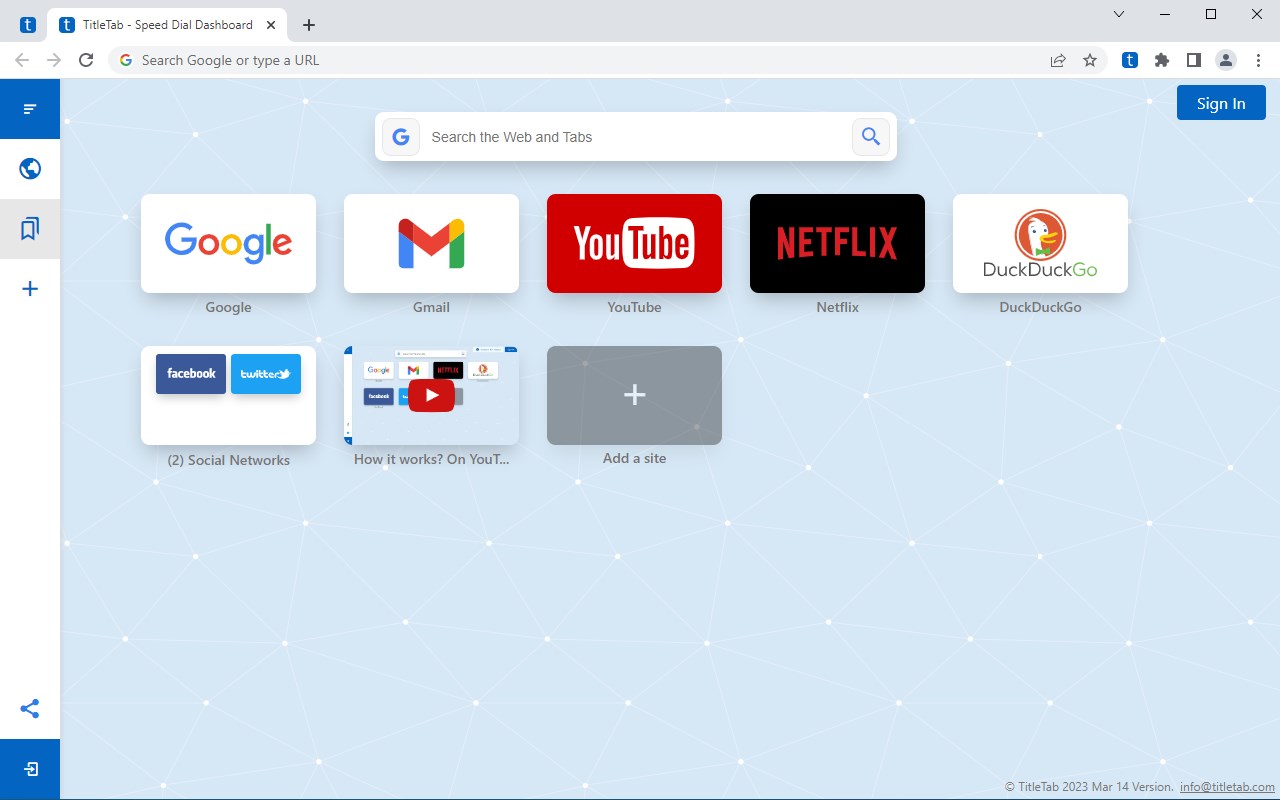Click the Google engine icon in the search box
The image size is (1280, 800).
pyautogui.click(x=401, y=137)
